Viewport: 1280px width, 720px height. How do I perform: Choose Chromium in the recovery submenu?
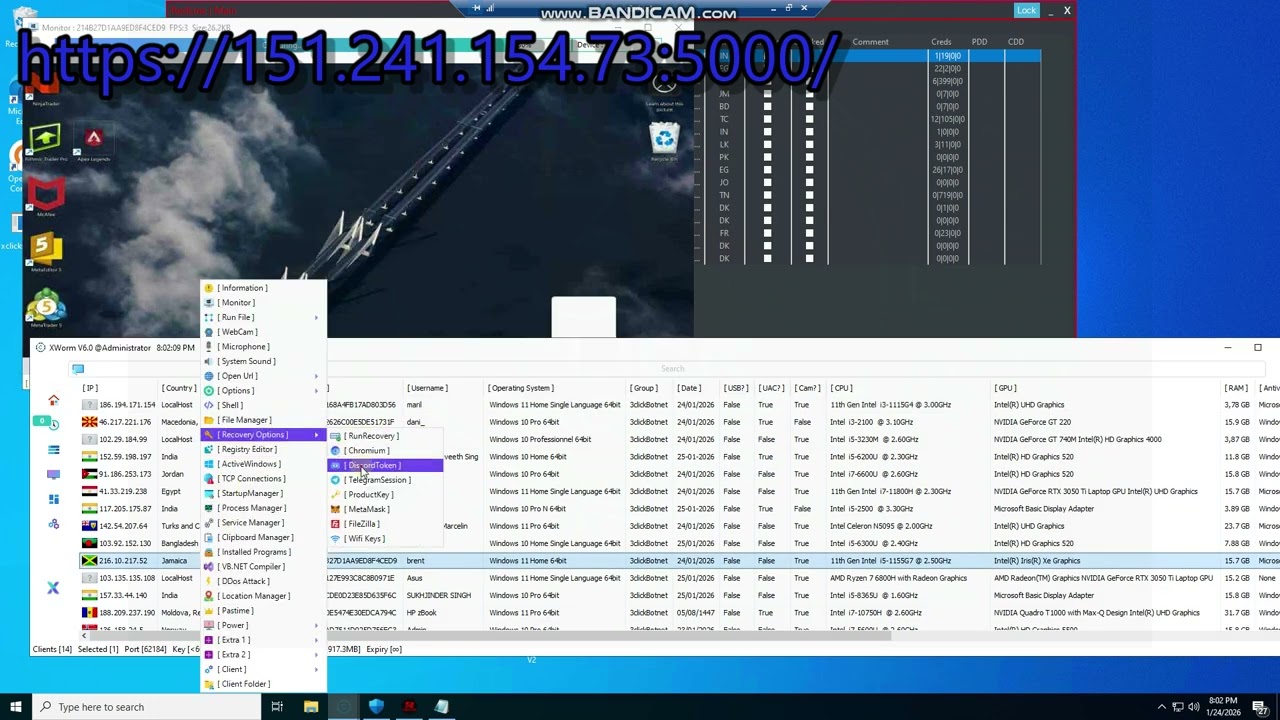[x=385, y=451]
